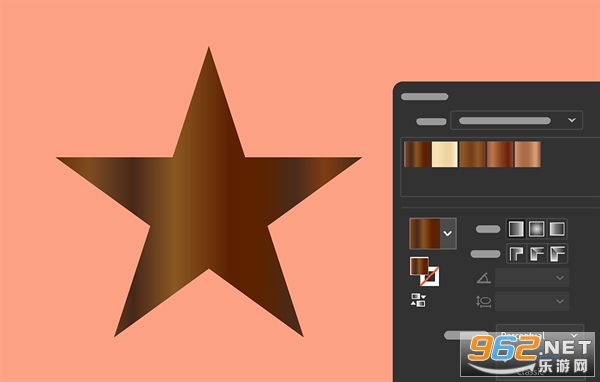
Task: Click the gradient angle icon
Action: pos(484,278)
